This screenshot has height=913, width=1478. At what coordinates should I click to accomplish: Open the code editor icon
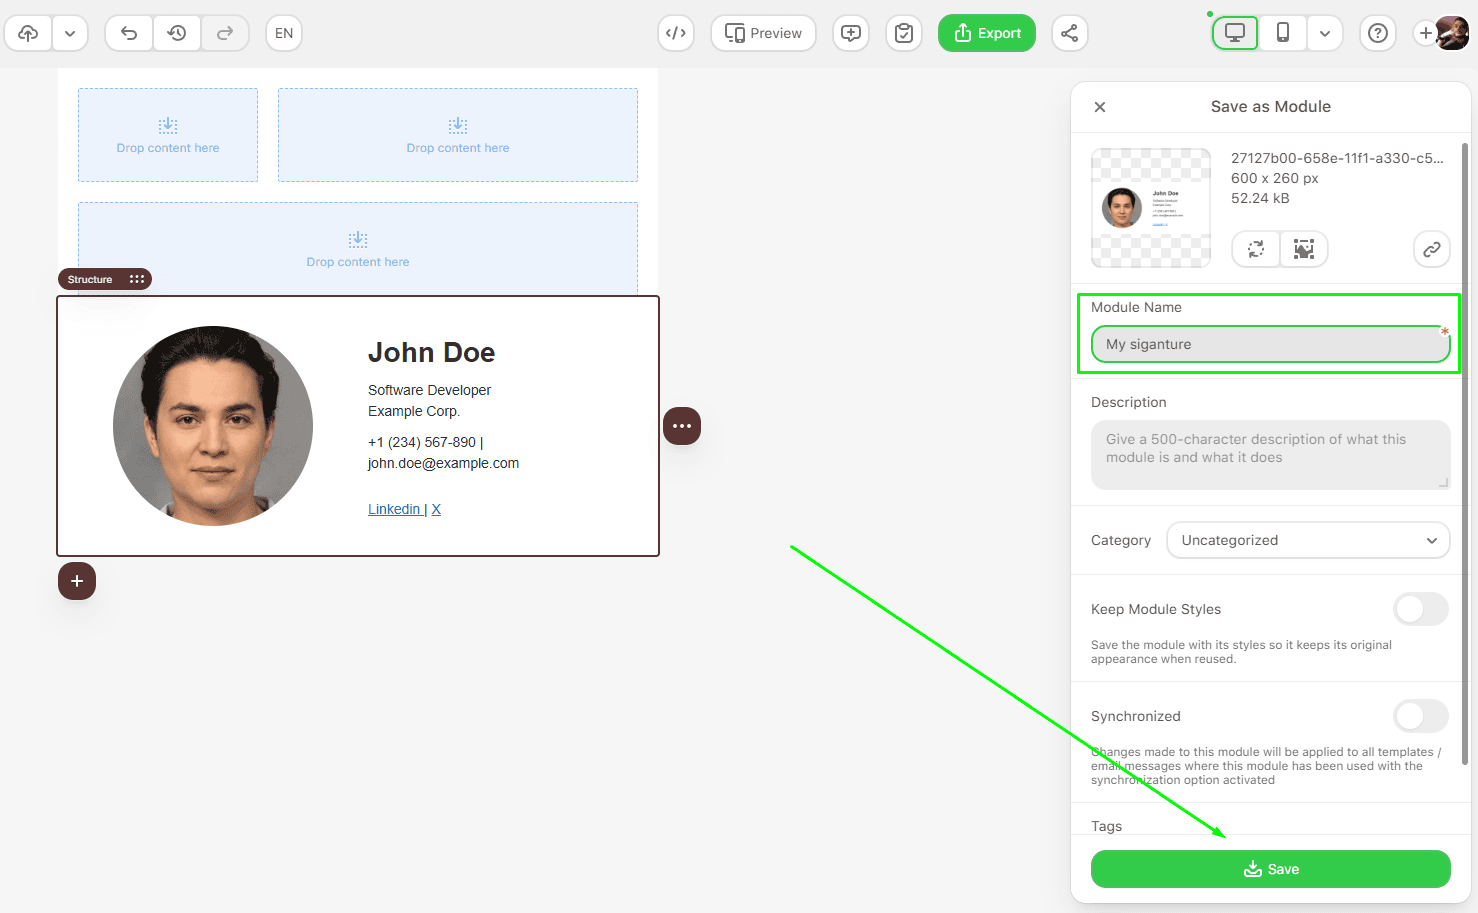point(676,33)
